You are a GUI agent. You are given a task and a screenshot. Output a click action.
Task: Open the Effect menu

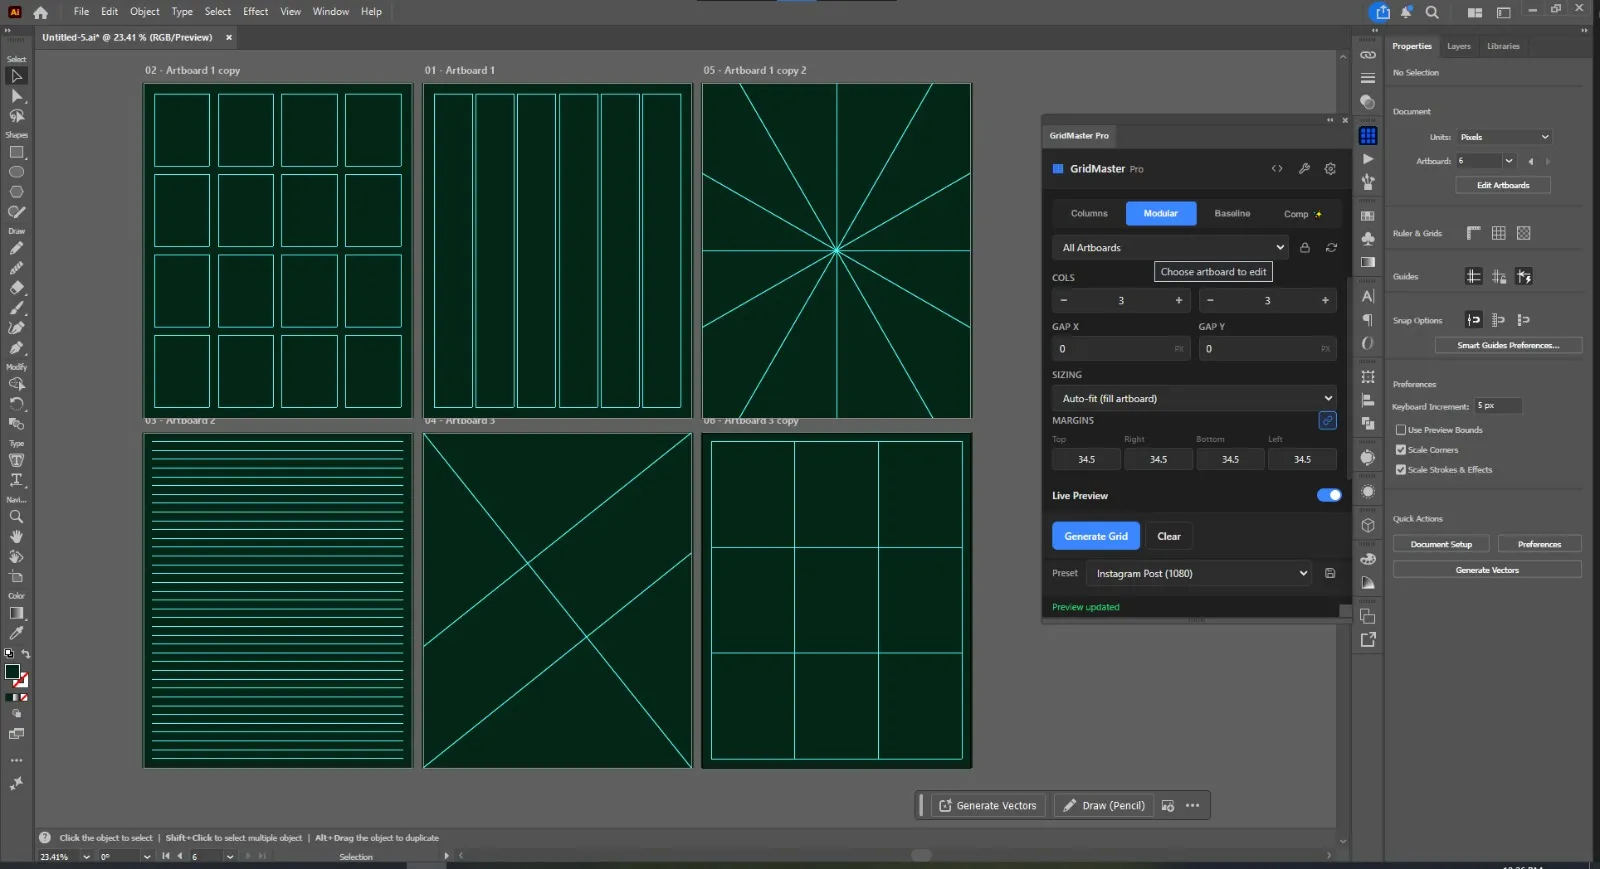pos(256,12)
